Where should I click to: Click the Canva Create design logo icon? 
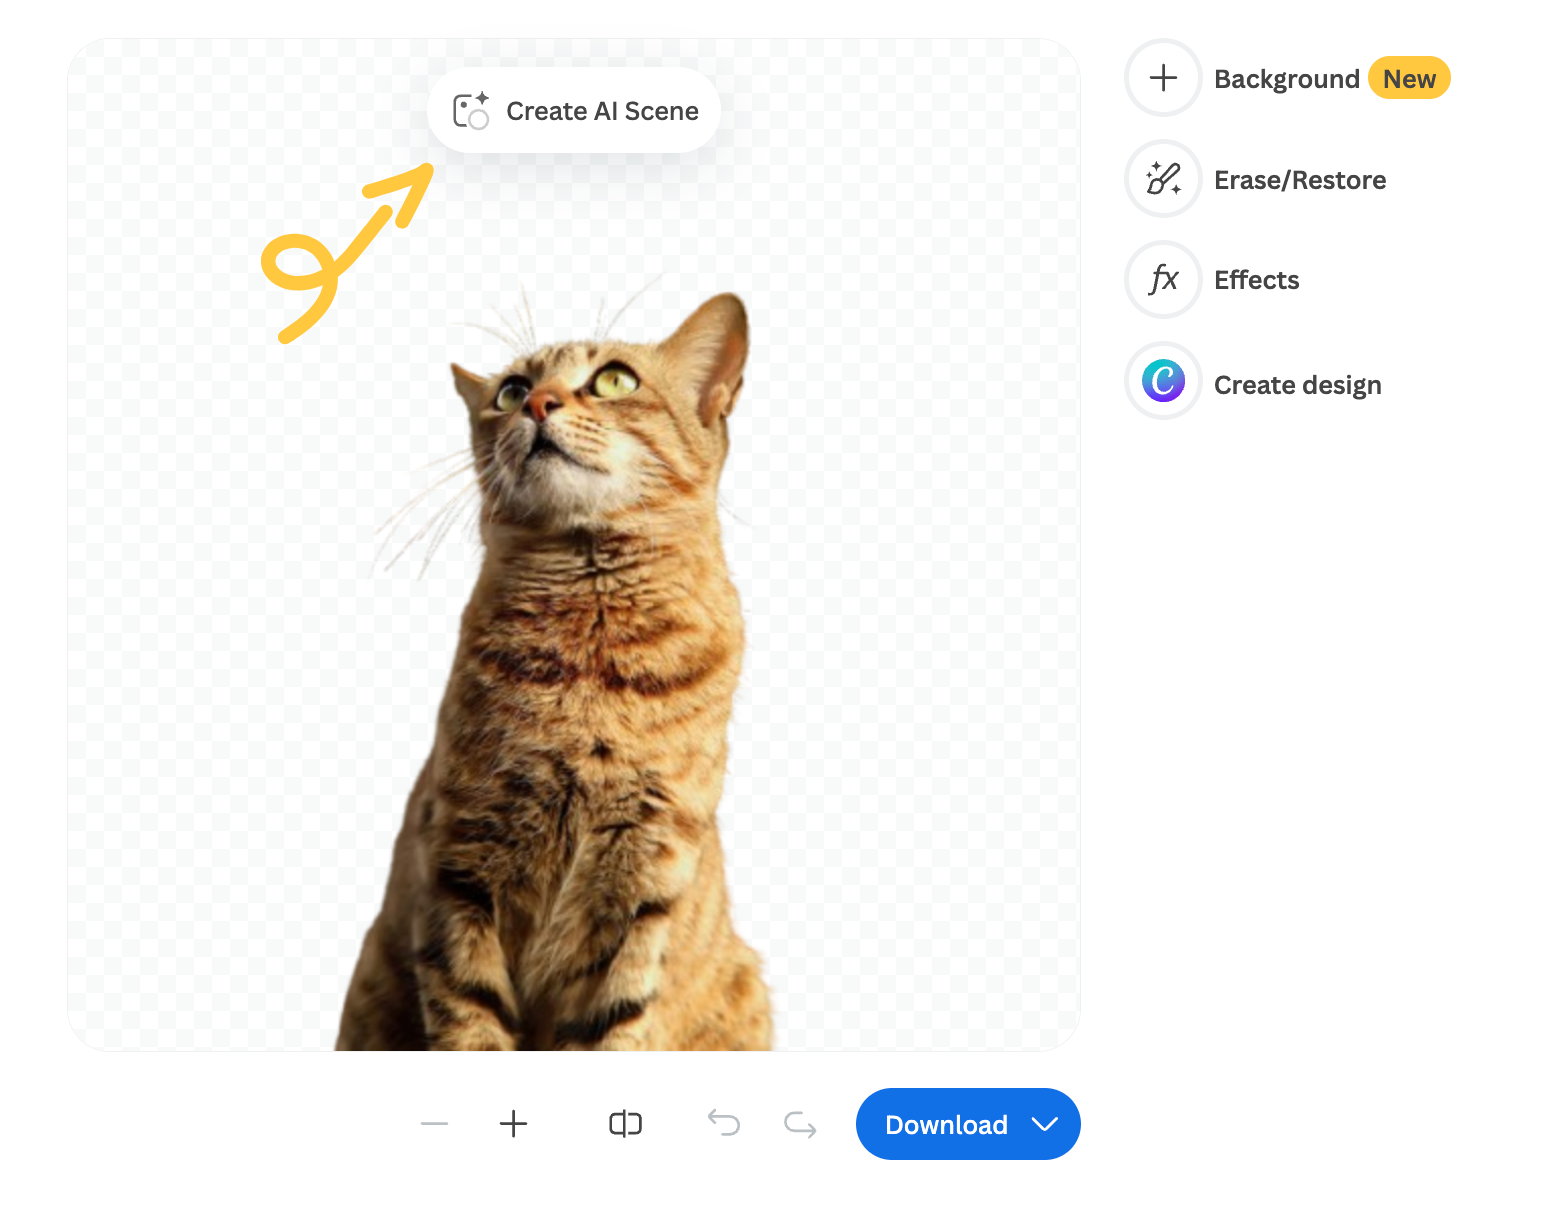[1163, 381]
